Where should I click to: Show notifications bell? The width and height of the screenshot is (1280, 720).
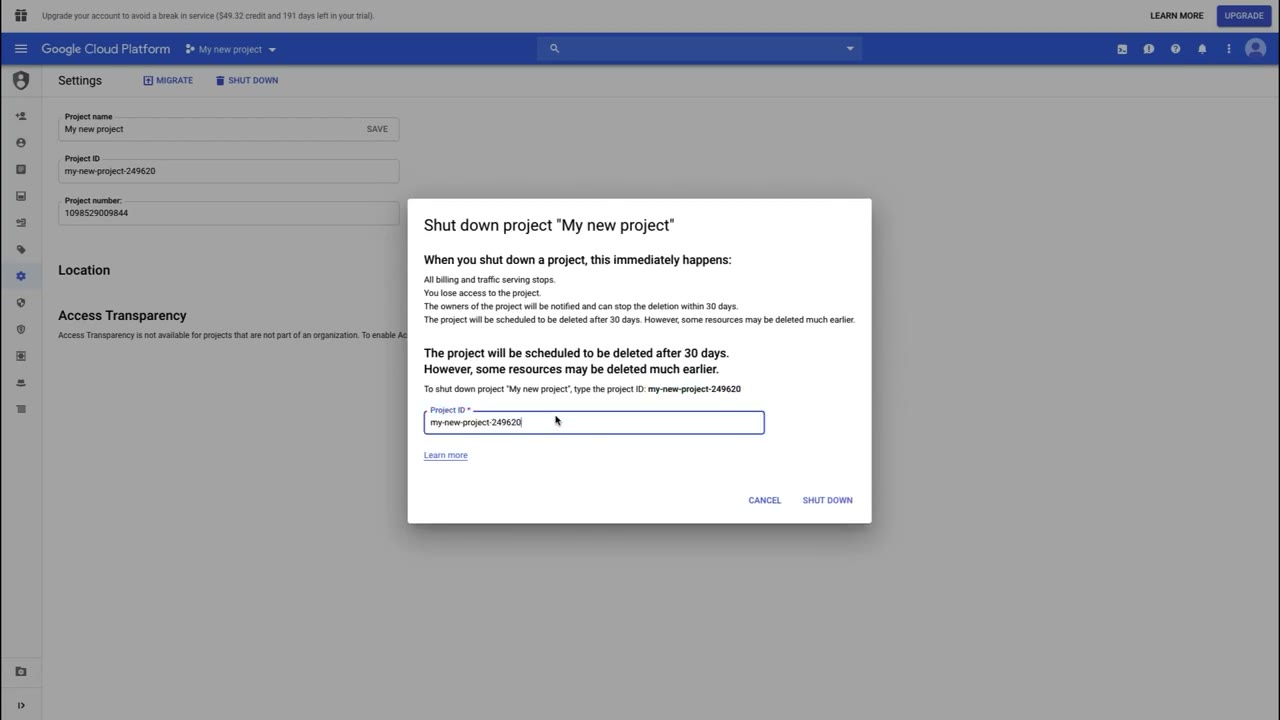pos(1202,49)
